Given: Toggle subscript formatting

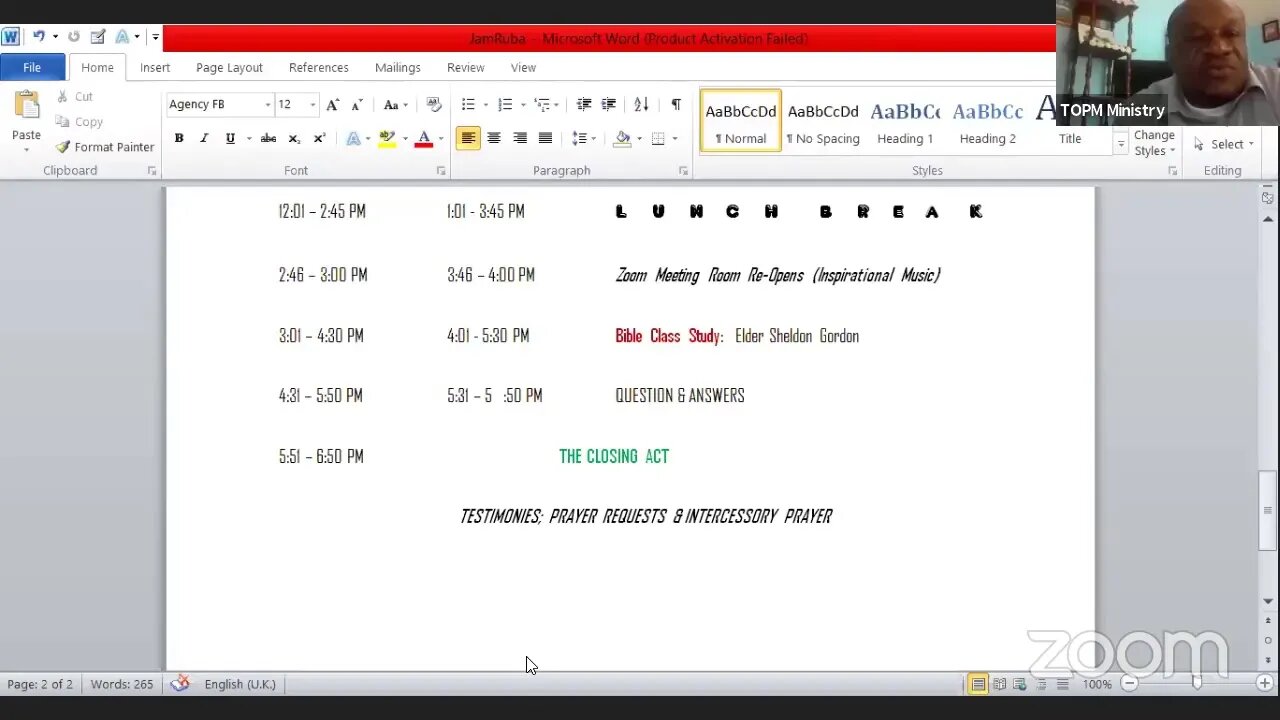Looking at the screenshot, I should (x=294, y=139).
